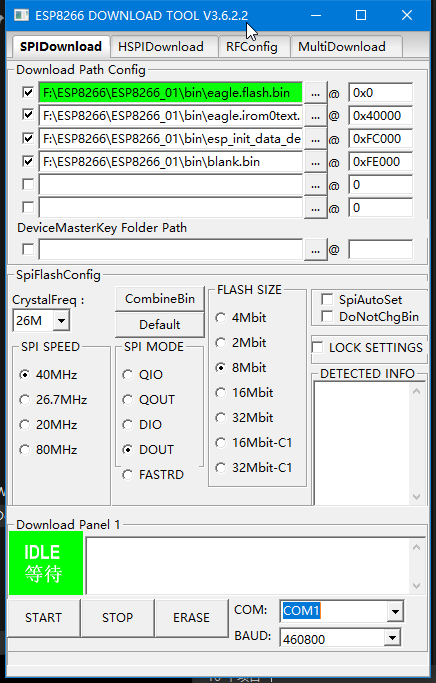Viewport: 436px width, 683px height.
Task: Uncheck the eagle.flash.bin file checkbox
Action: [28, 92]
